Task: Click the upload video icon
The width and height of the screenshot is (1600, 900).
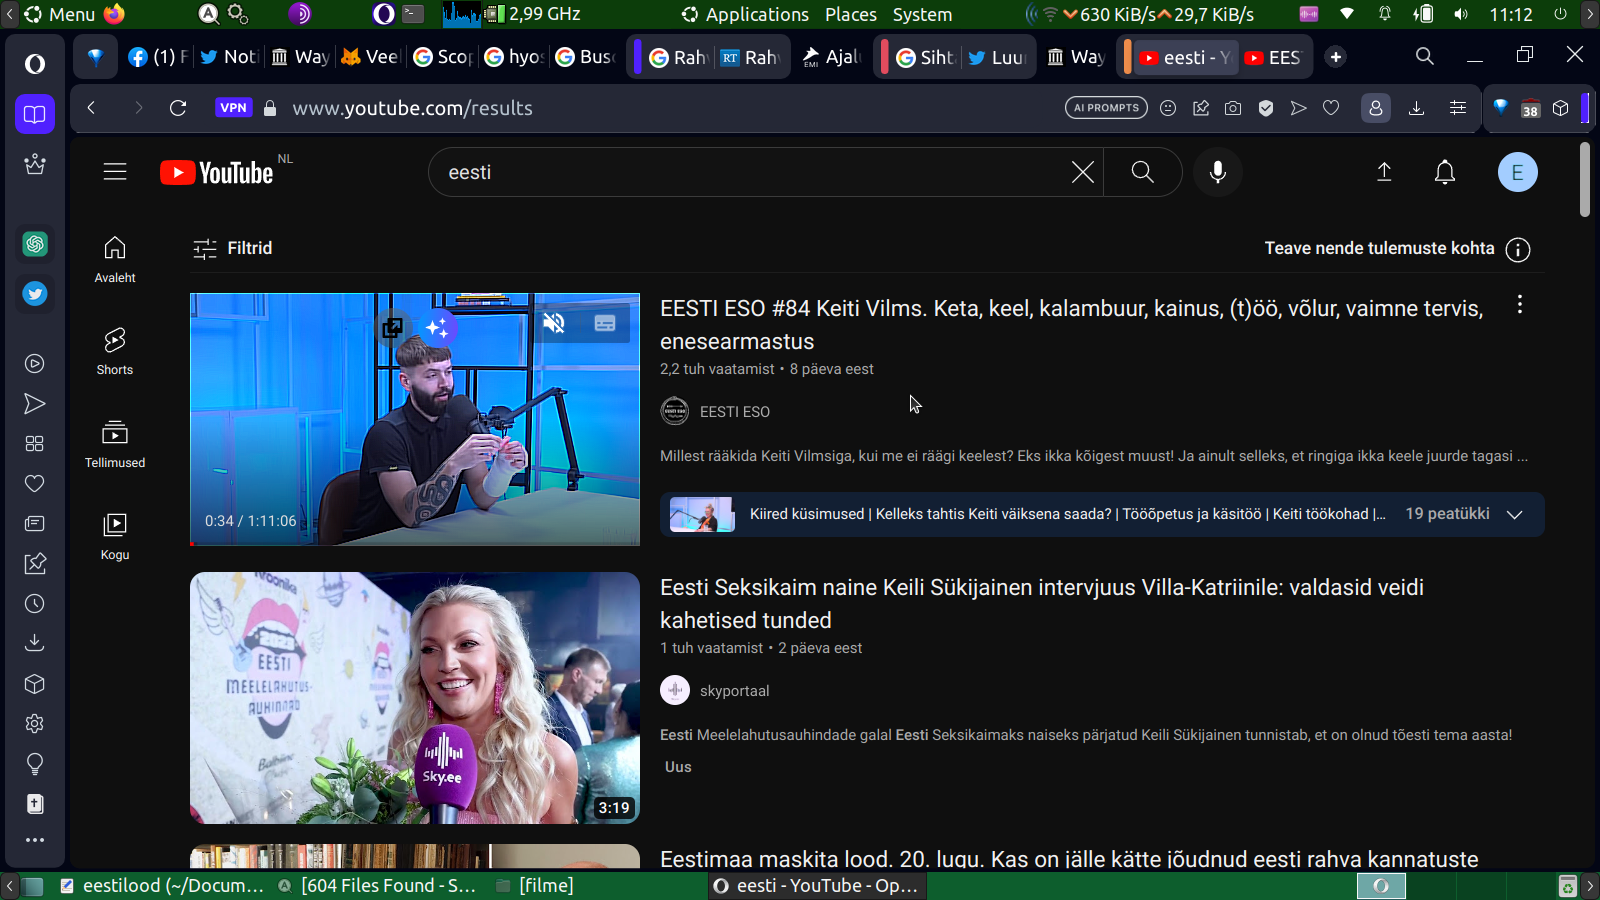Action: tap(1384, 172)
